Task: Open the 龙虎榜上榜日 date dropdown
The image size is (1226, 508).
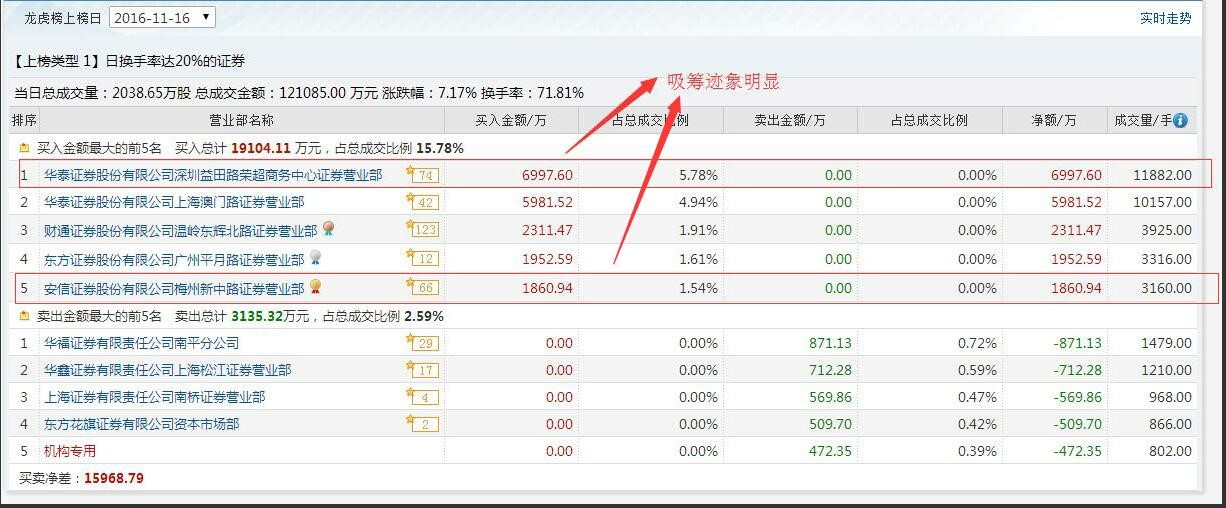Action: click(162, 17)
